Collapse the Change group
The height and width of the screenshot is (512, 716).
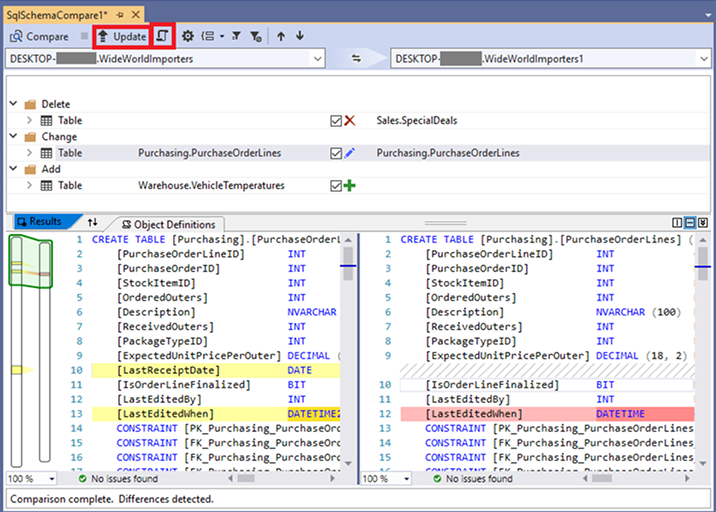point(14,136)
